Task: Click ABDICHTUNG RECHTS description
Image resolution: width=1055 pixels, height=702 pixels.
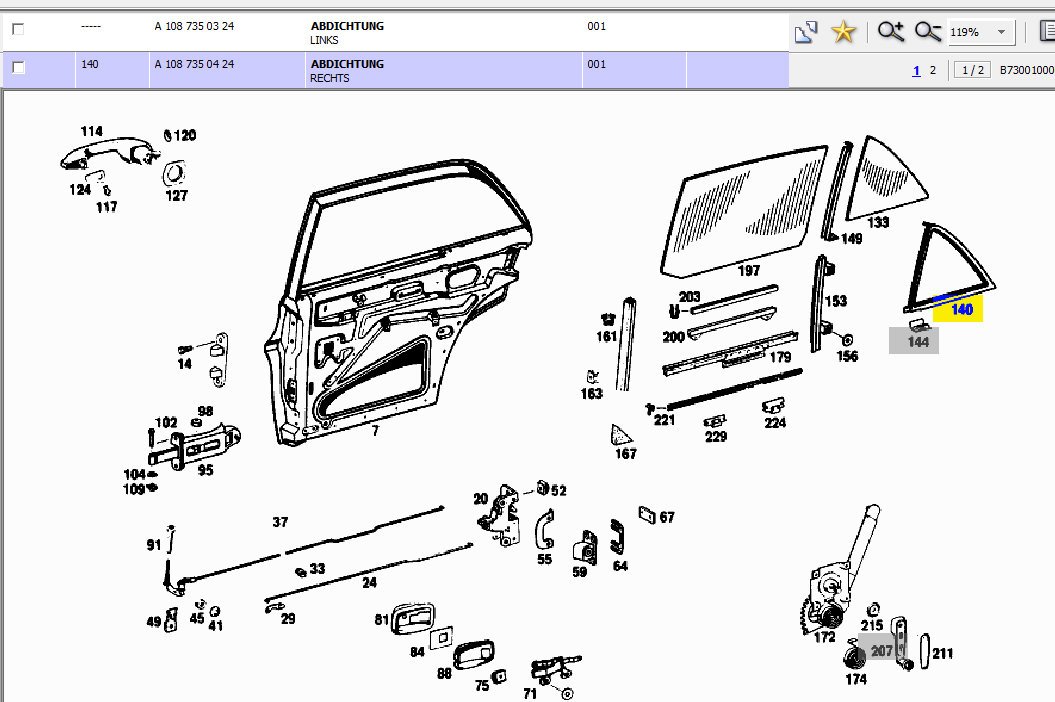Action: tap(347, 71)
